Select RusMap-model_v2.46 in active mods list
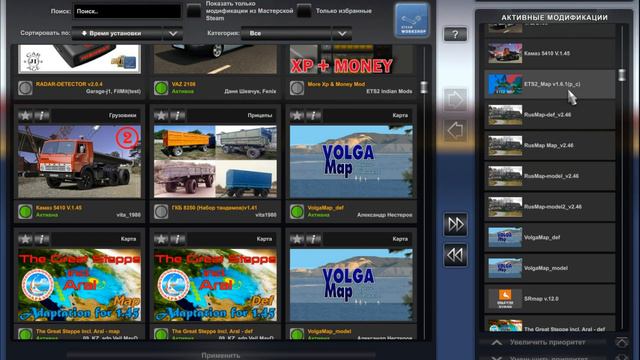This screenshot has width=640, height=360. click(x=549, y=176)
